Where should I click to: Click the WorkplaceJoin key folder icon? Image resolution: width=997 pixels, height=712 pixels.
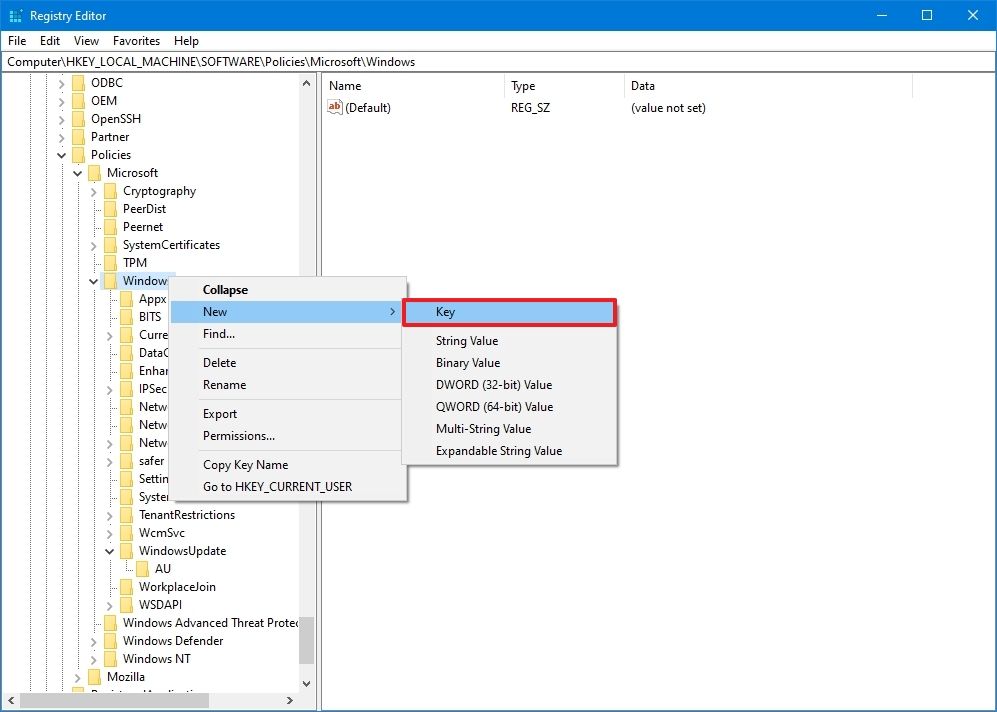click(125, 586)
